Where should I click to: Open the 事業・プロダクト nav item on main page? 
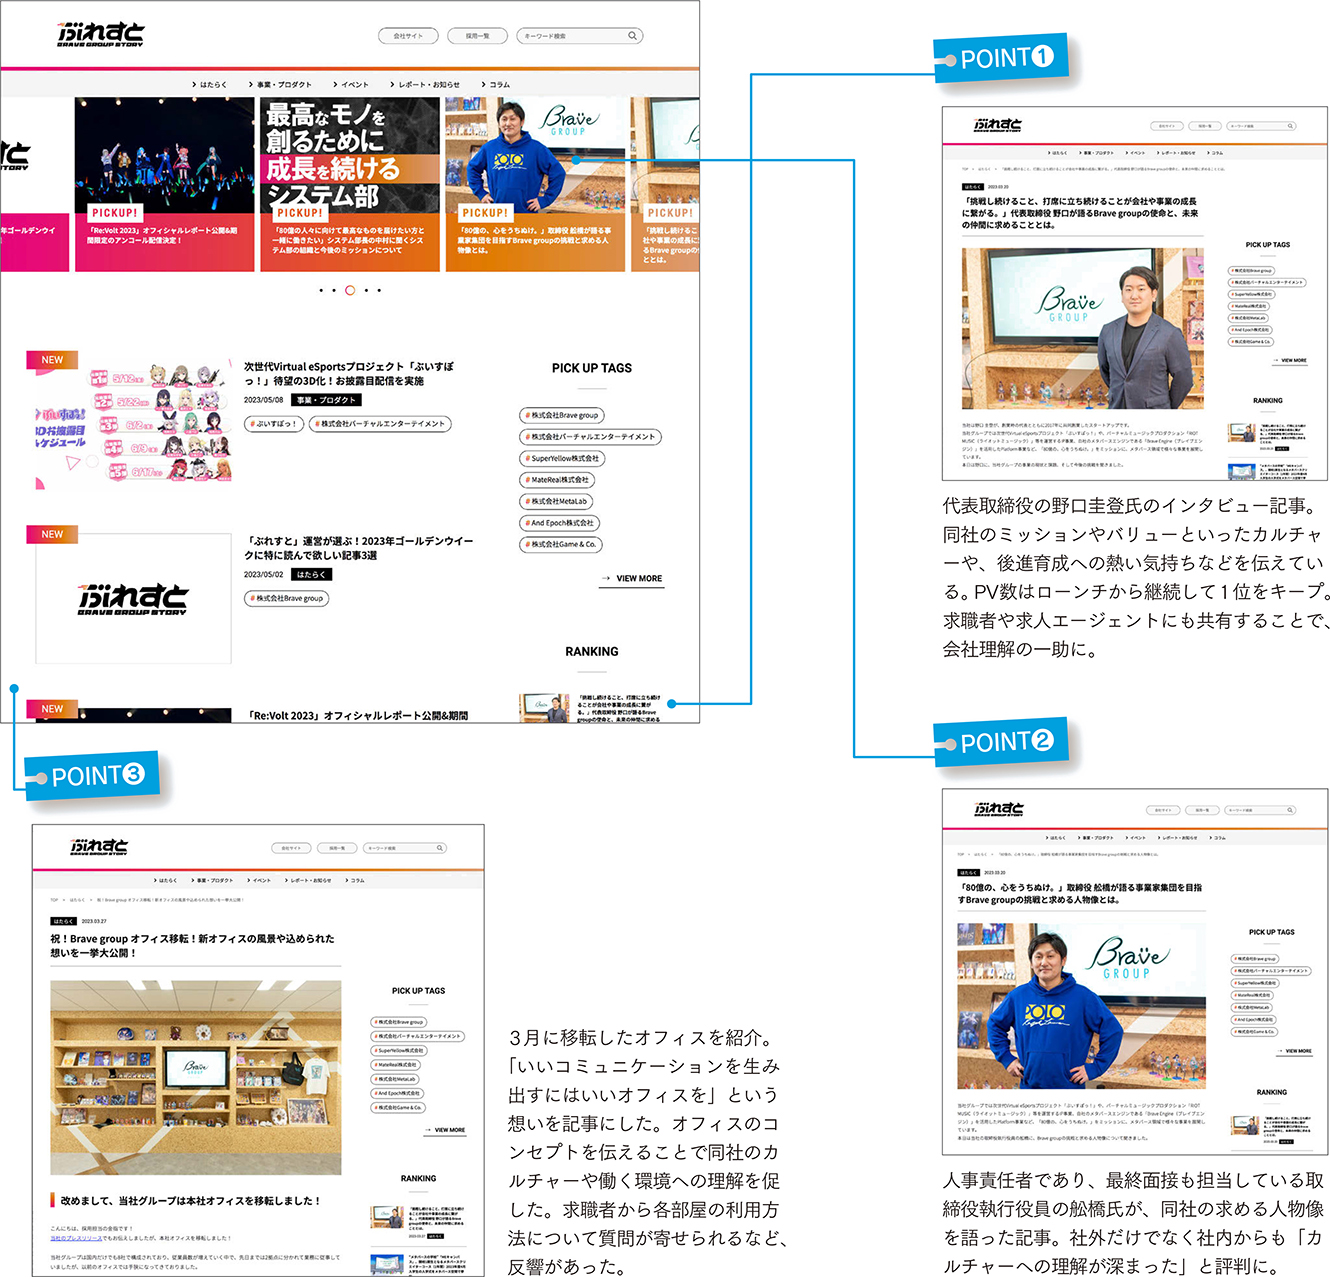point(281,85)
